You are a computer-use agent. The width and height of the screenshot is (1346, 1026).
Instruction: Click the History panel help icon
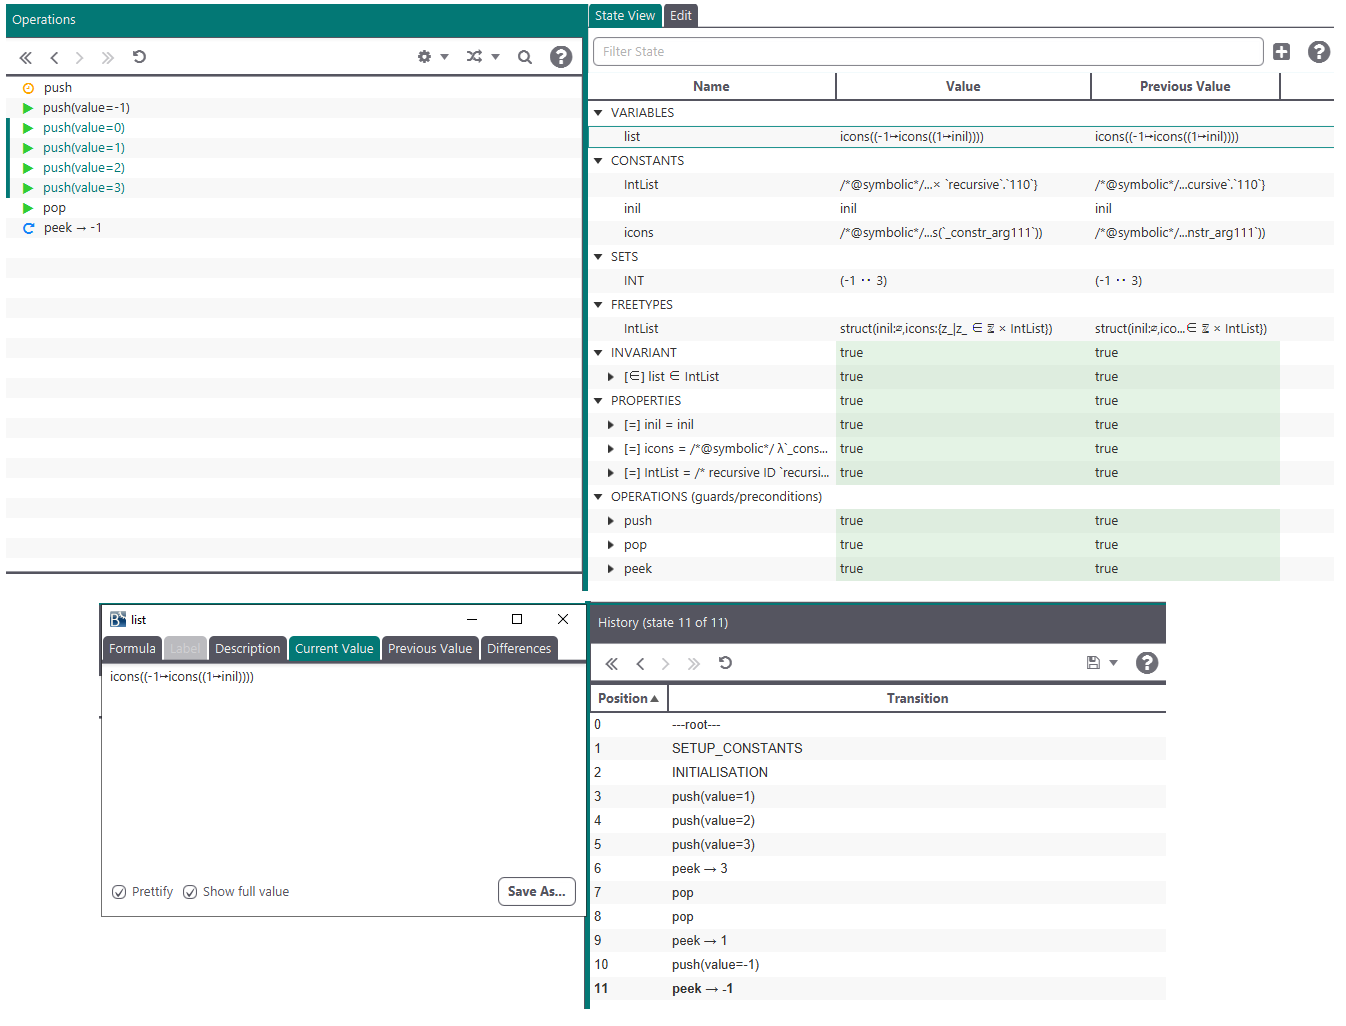[x=1147, y=663]
